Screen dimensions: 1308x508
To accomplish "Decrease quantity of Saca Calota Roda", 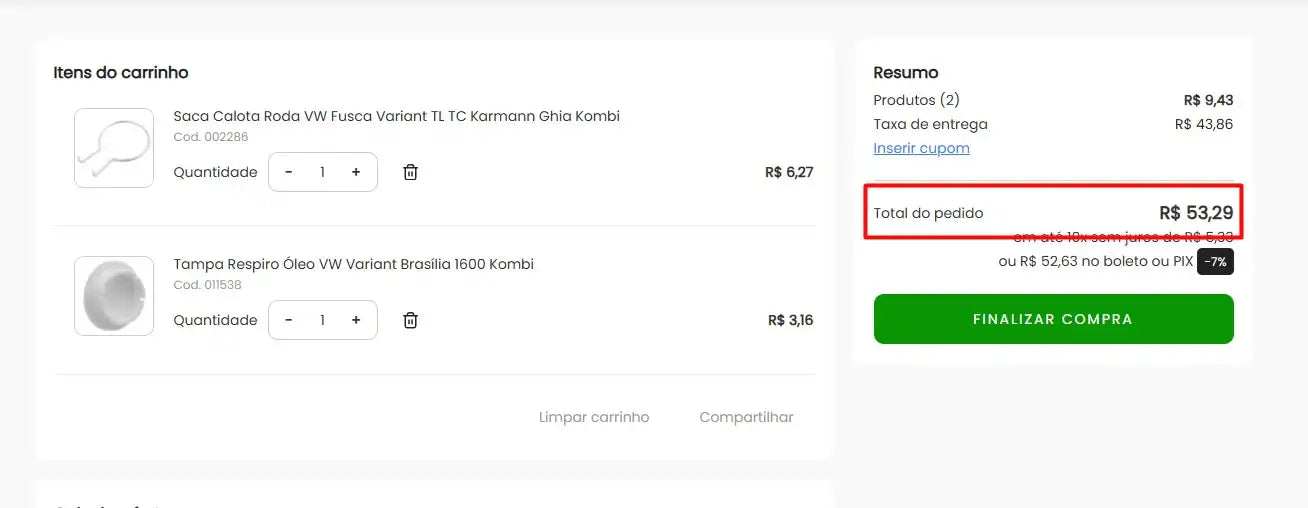I will pyautogui.click(x=289, y=172).
